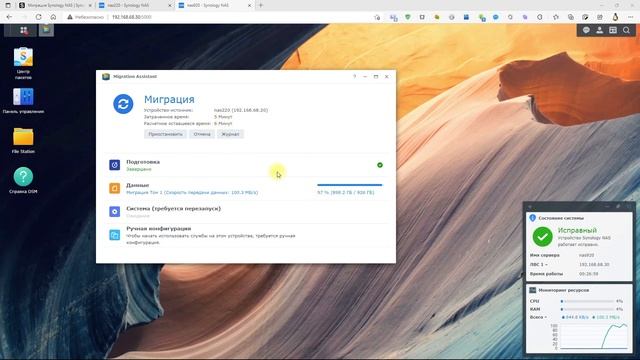
Task: Click the green completed check next to Preparation
Action: pos(380,165)
